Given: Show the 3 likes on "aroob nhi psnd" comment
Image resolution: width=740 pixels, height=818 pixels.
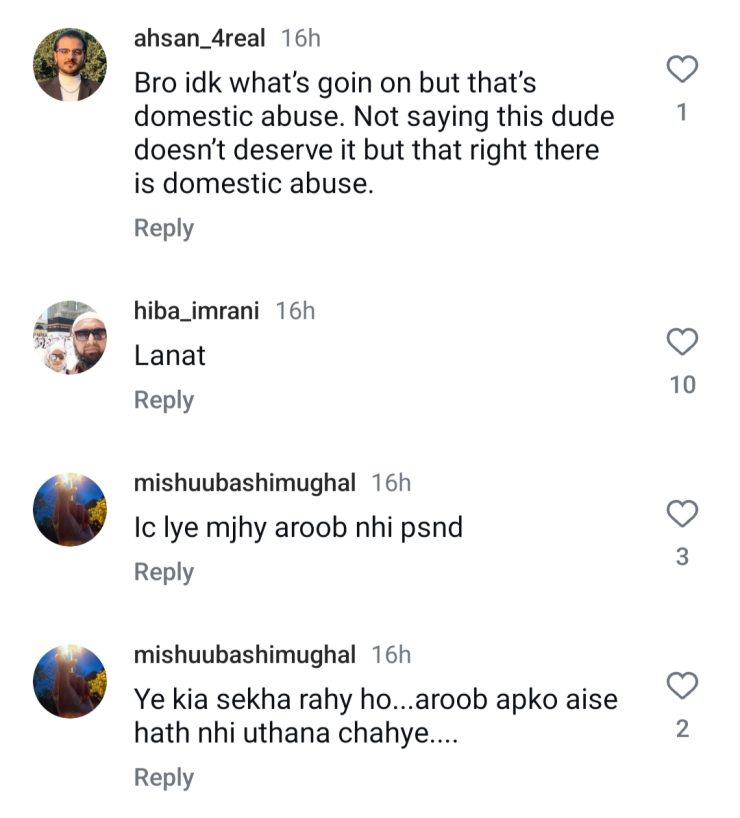Looking at the screenshot, I should pyautogui.click(x=682, y=557).
